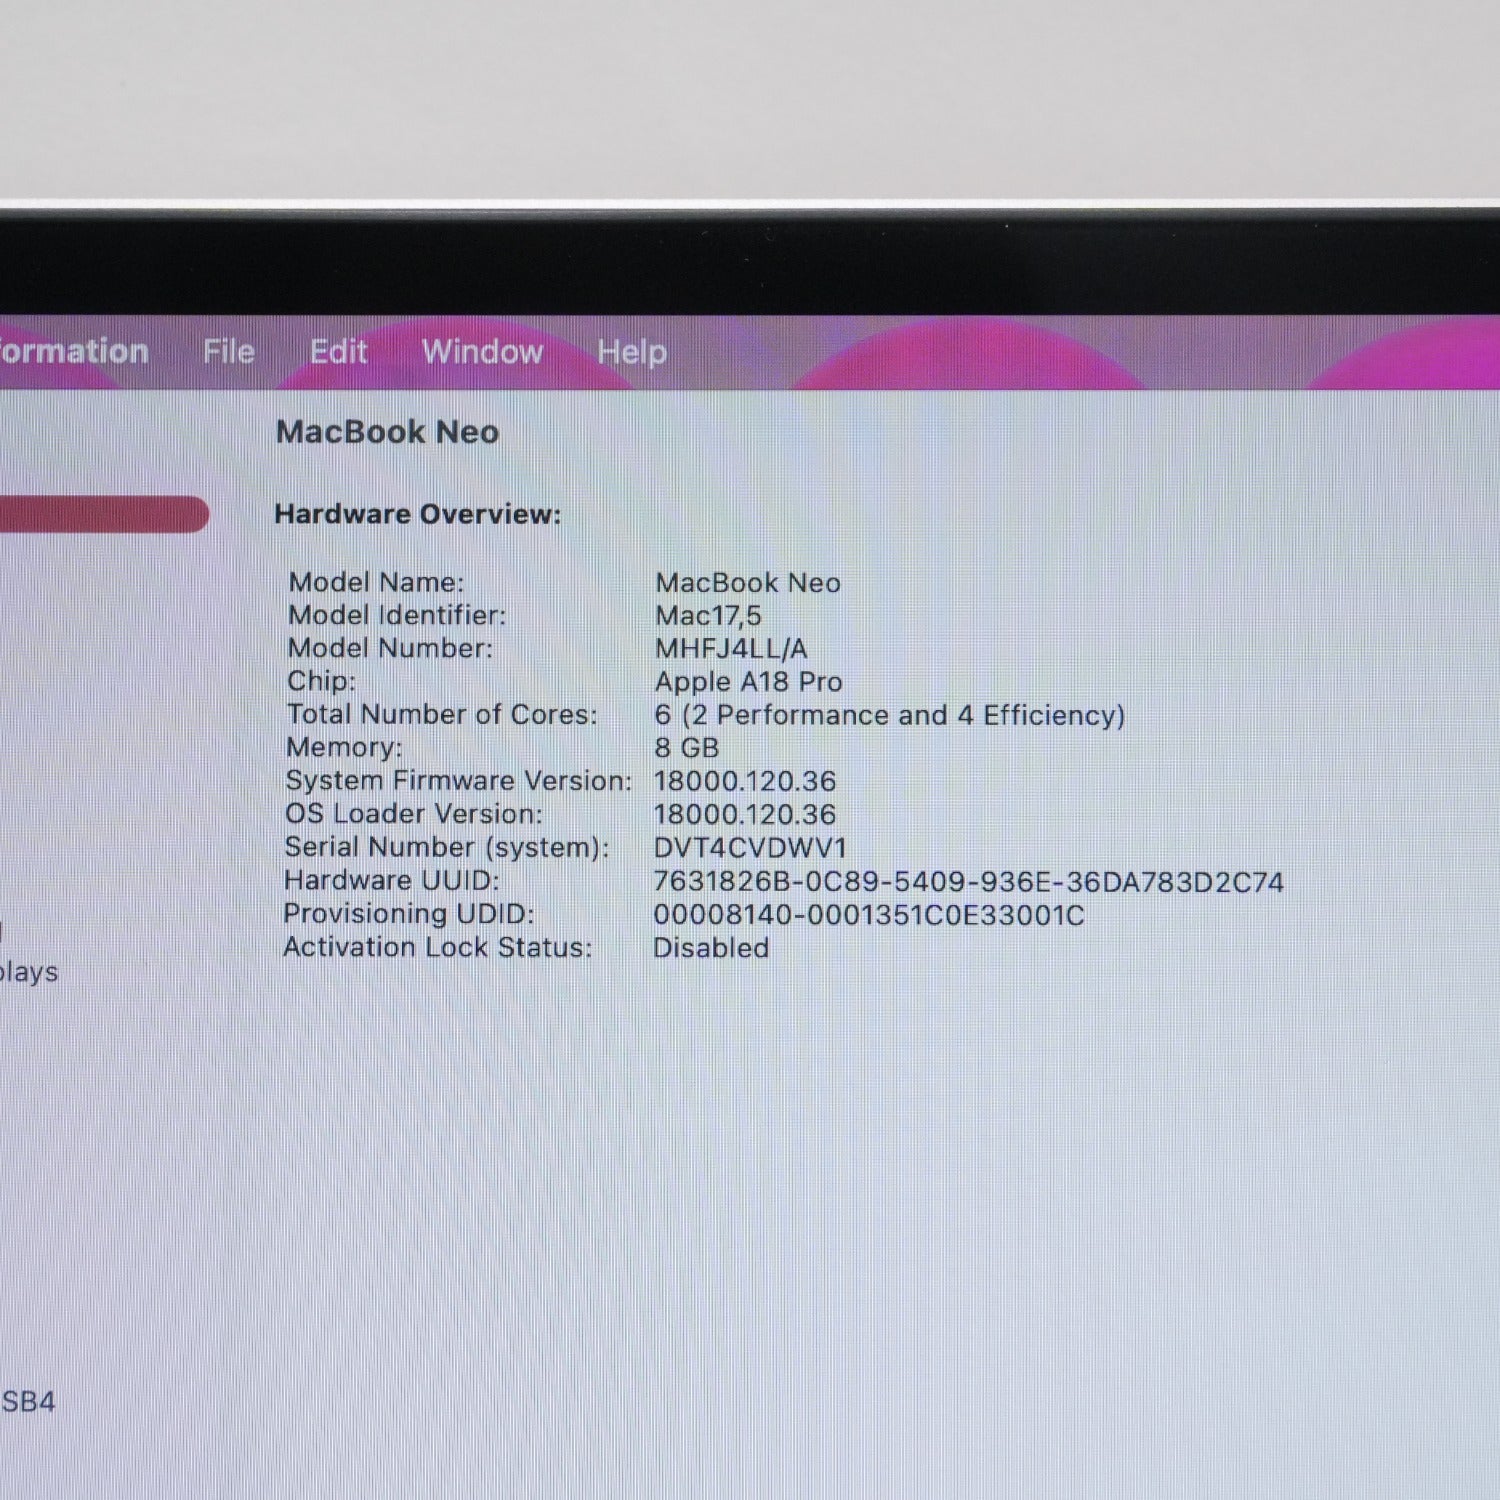Click the OS Loader Version value 18000.120.36
This screenshot has width=1500, height=1500.
click(x=745, y=814)
